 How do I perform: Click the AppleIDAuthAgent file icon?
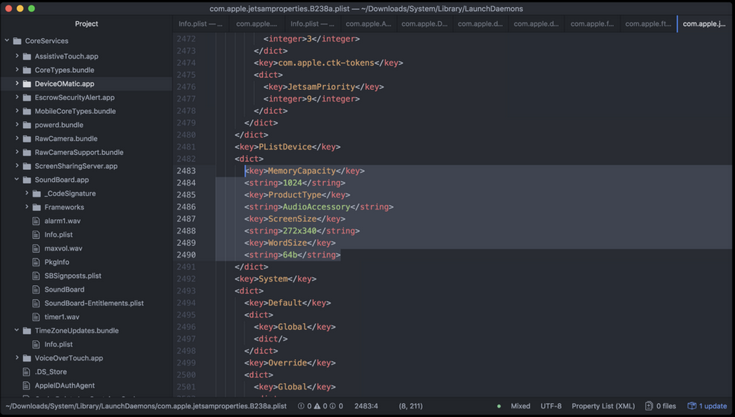click(27, 386)
